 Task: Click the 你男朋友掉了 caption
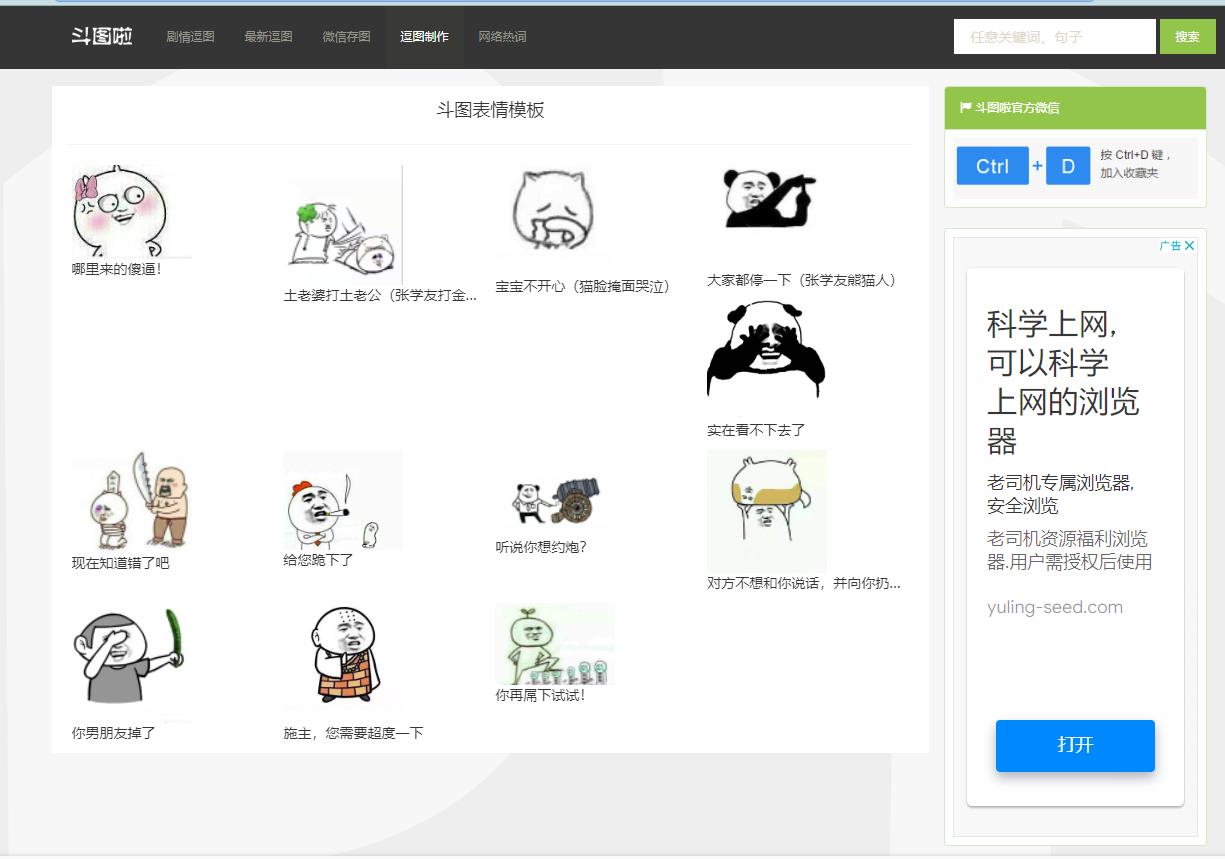(x=114, y=733)
